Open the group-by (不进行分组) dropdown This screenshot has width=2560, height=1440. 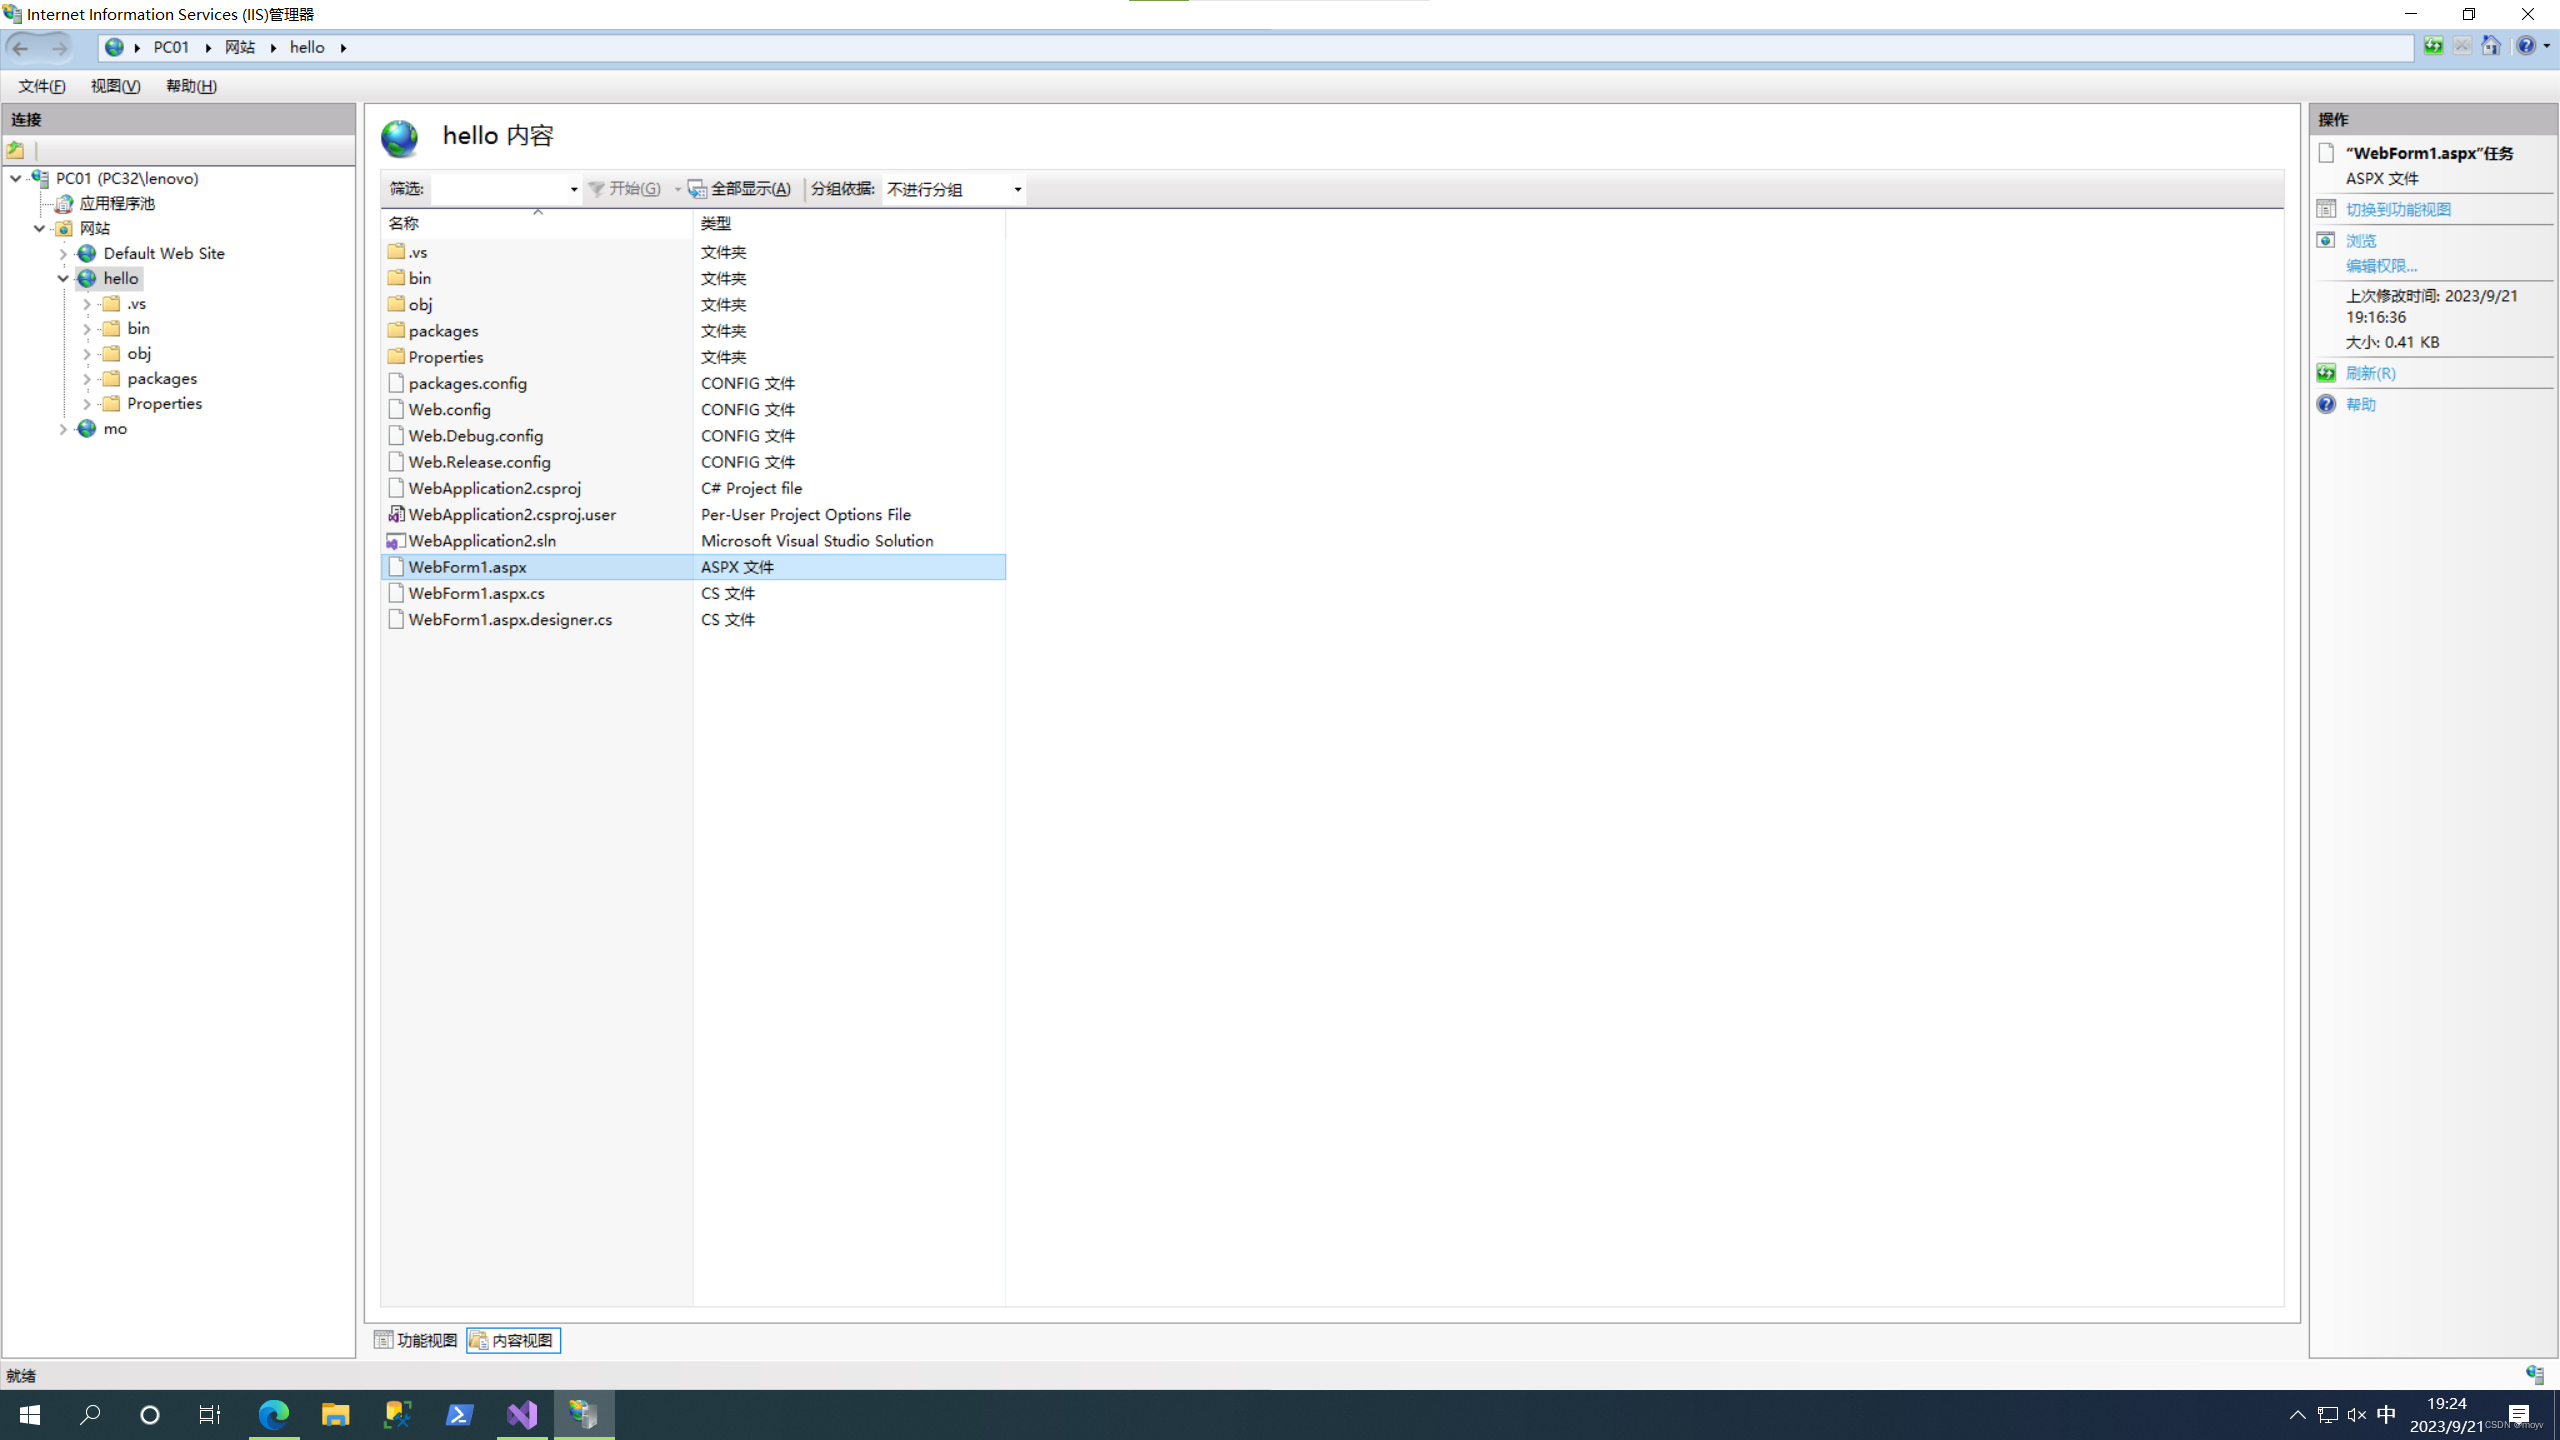point(1017,189)
